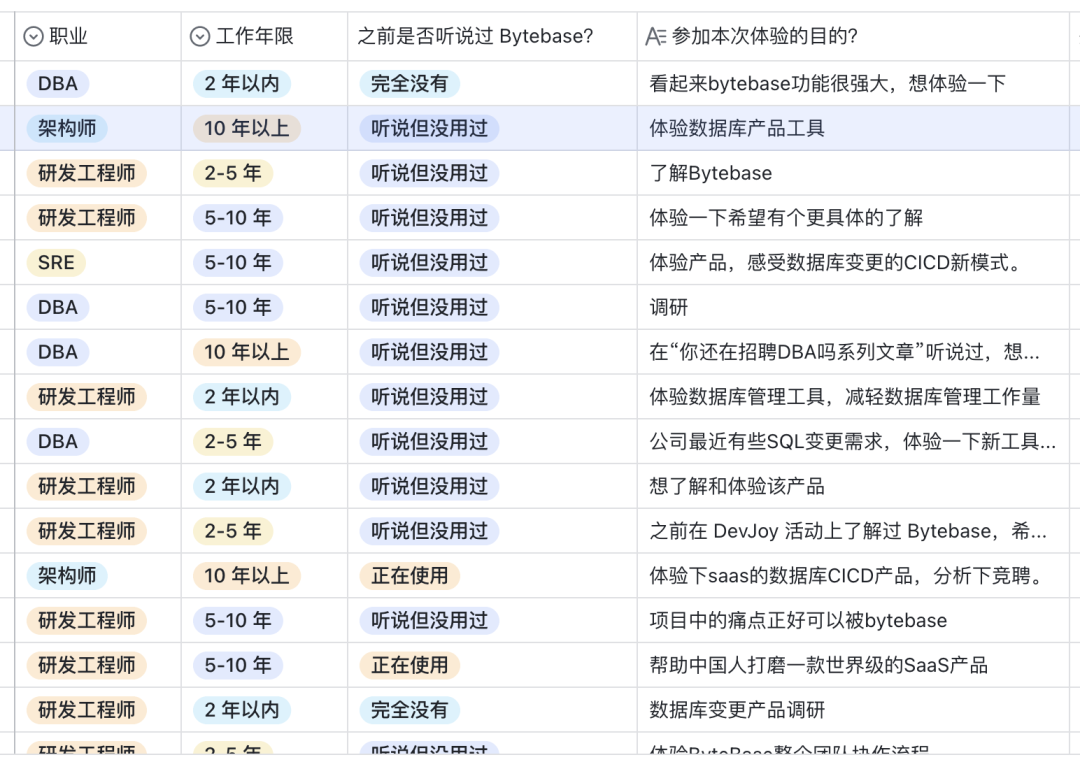The image size is (1080, 769).
Task: Click the cell about 减轻数据库管理工作量
Action: pyautogui.click(x=853, y=397)
